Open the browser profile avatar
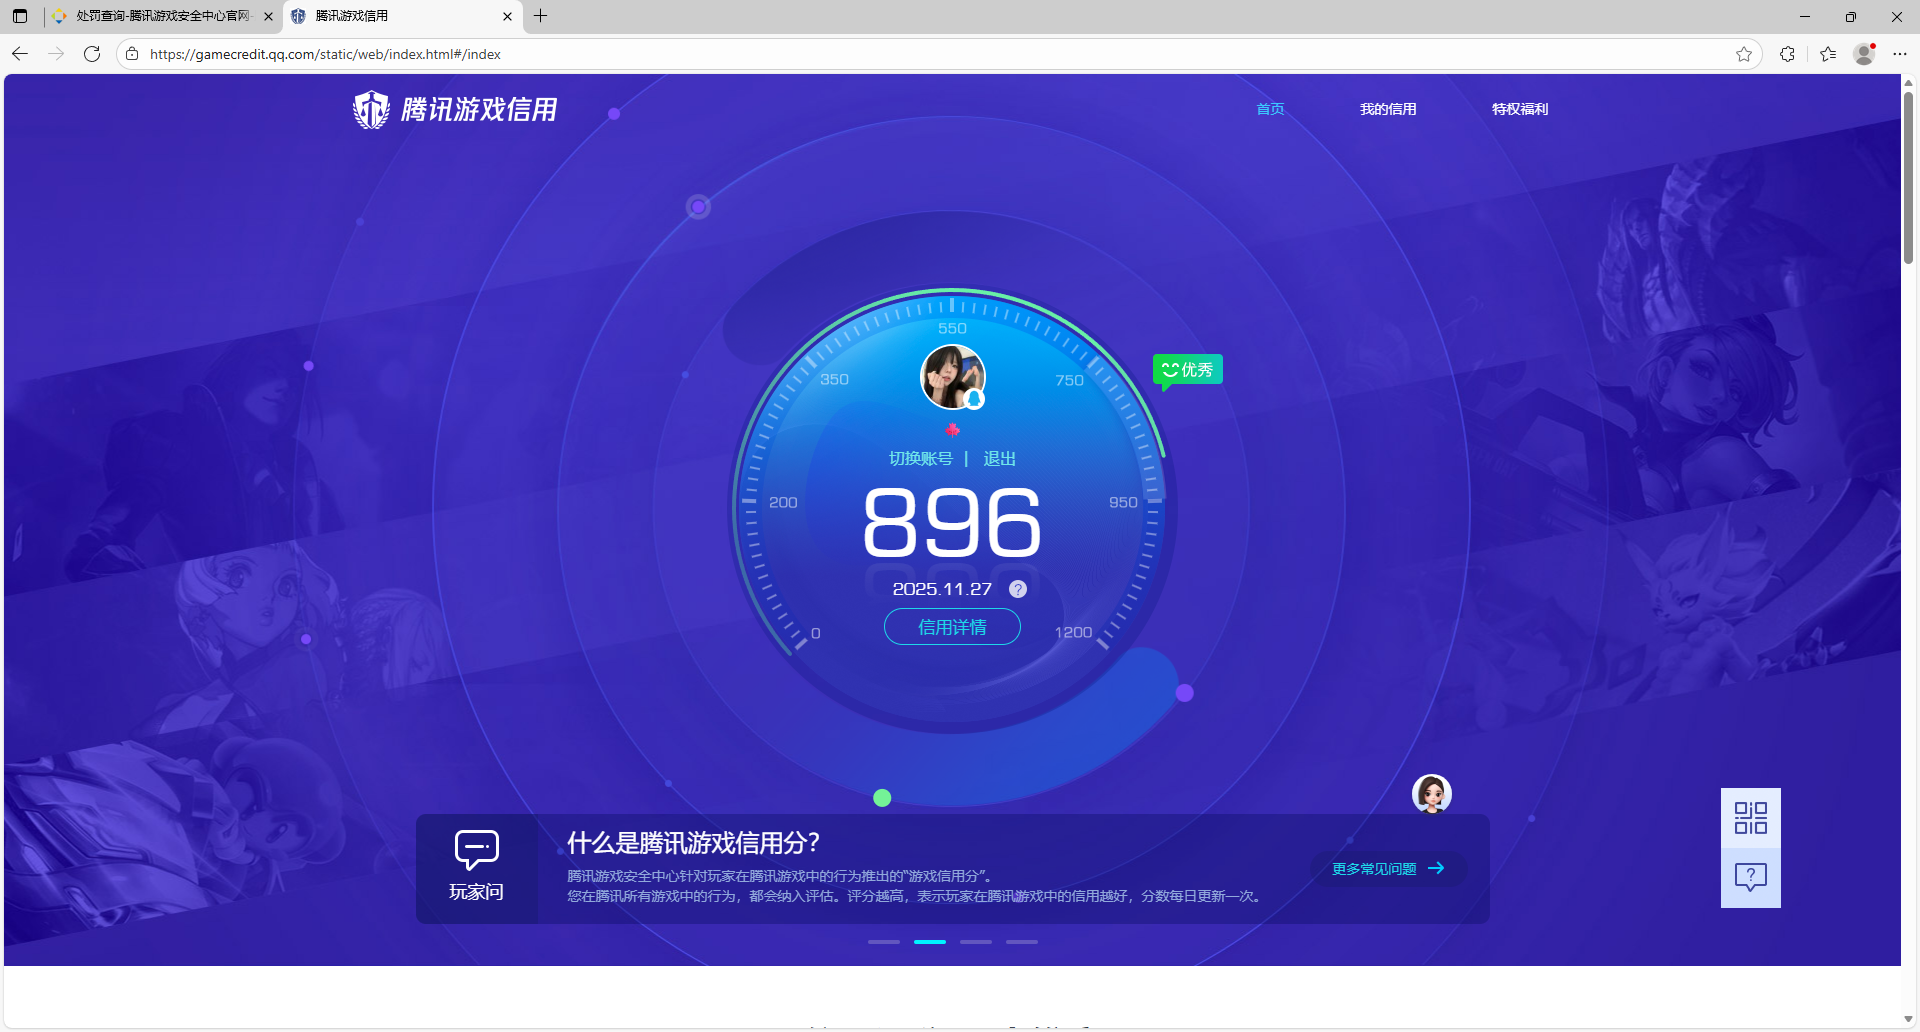The image size is (1920, 1032). [x=1864, y=54]
